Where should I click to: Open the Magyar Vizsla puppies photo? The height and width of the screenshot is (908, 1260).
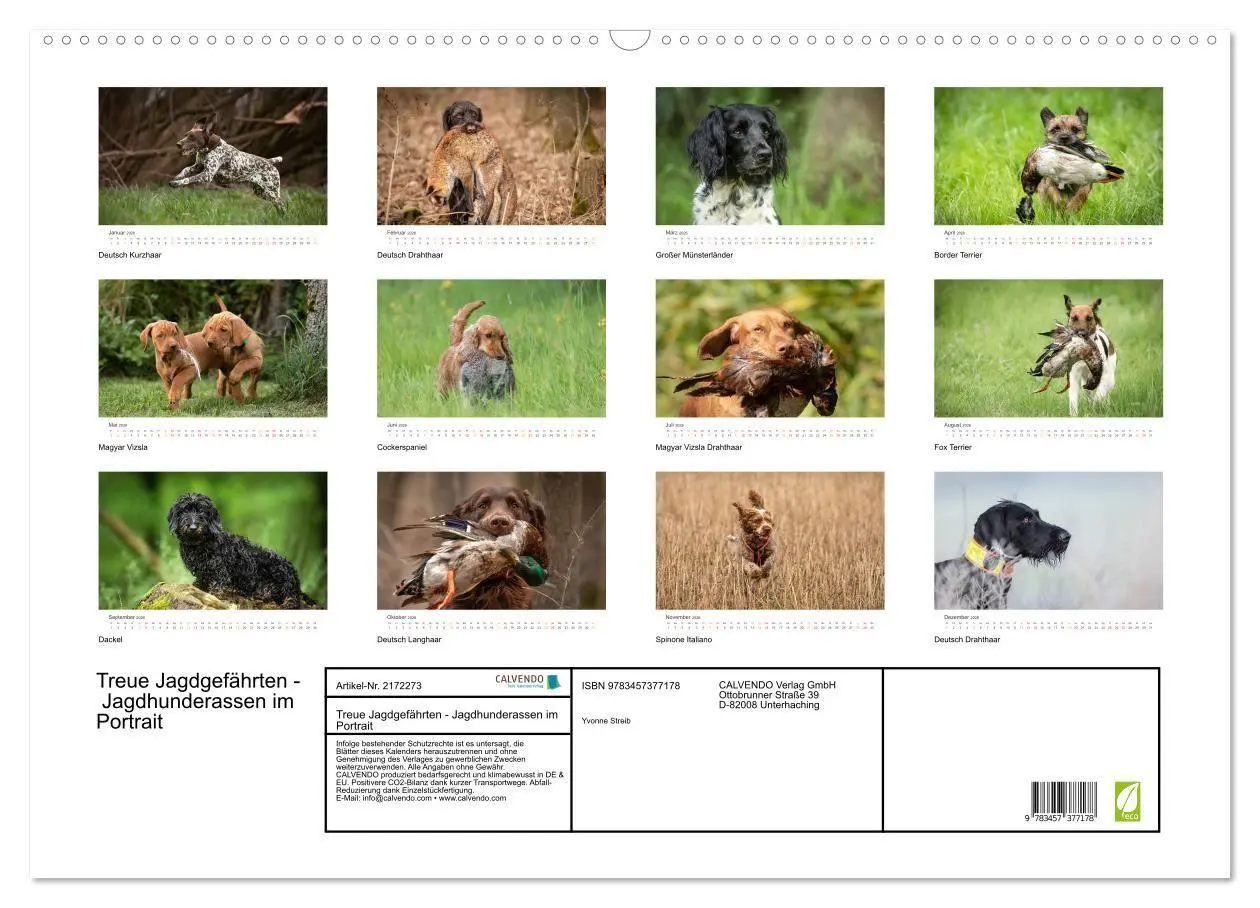tap(213, 348)
